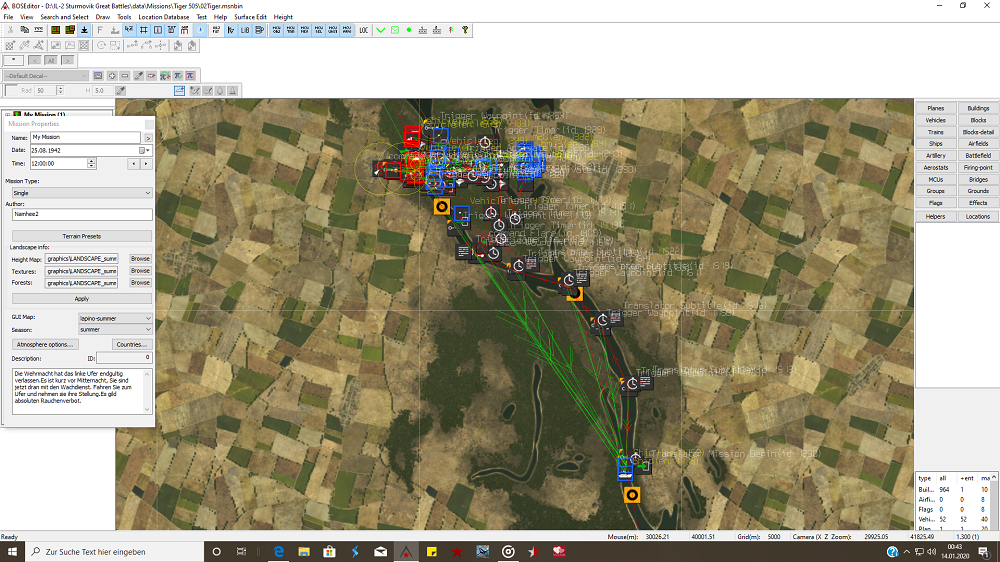Click the Time spinner arrows
1000x562 pixels.
coord(91,164)
